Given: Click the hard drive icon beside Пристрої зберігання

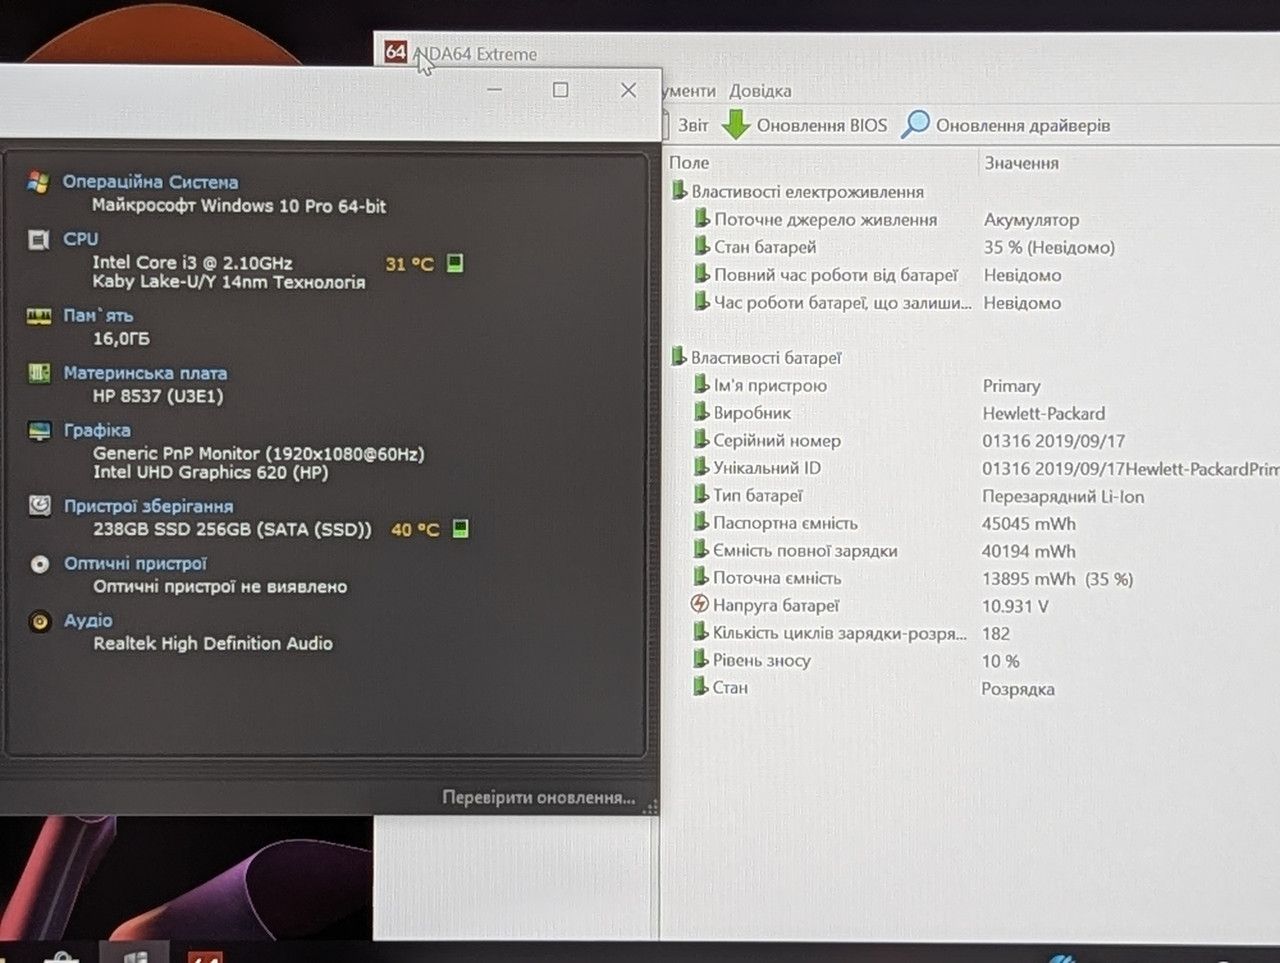Looking at the screenshot, I should click(39, 506).
